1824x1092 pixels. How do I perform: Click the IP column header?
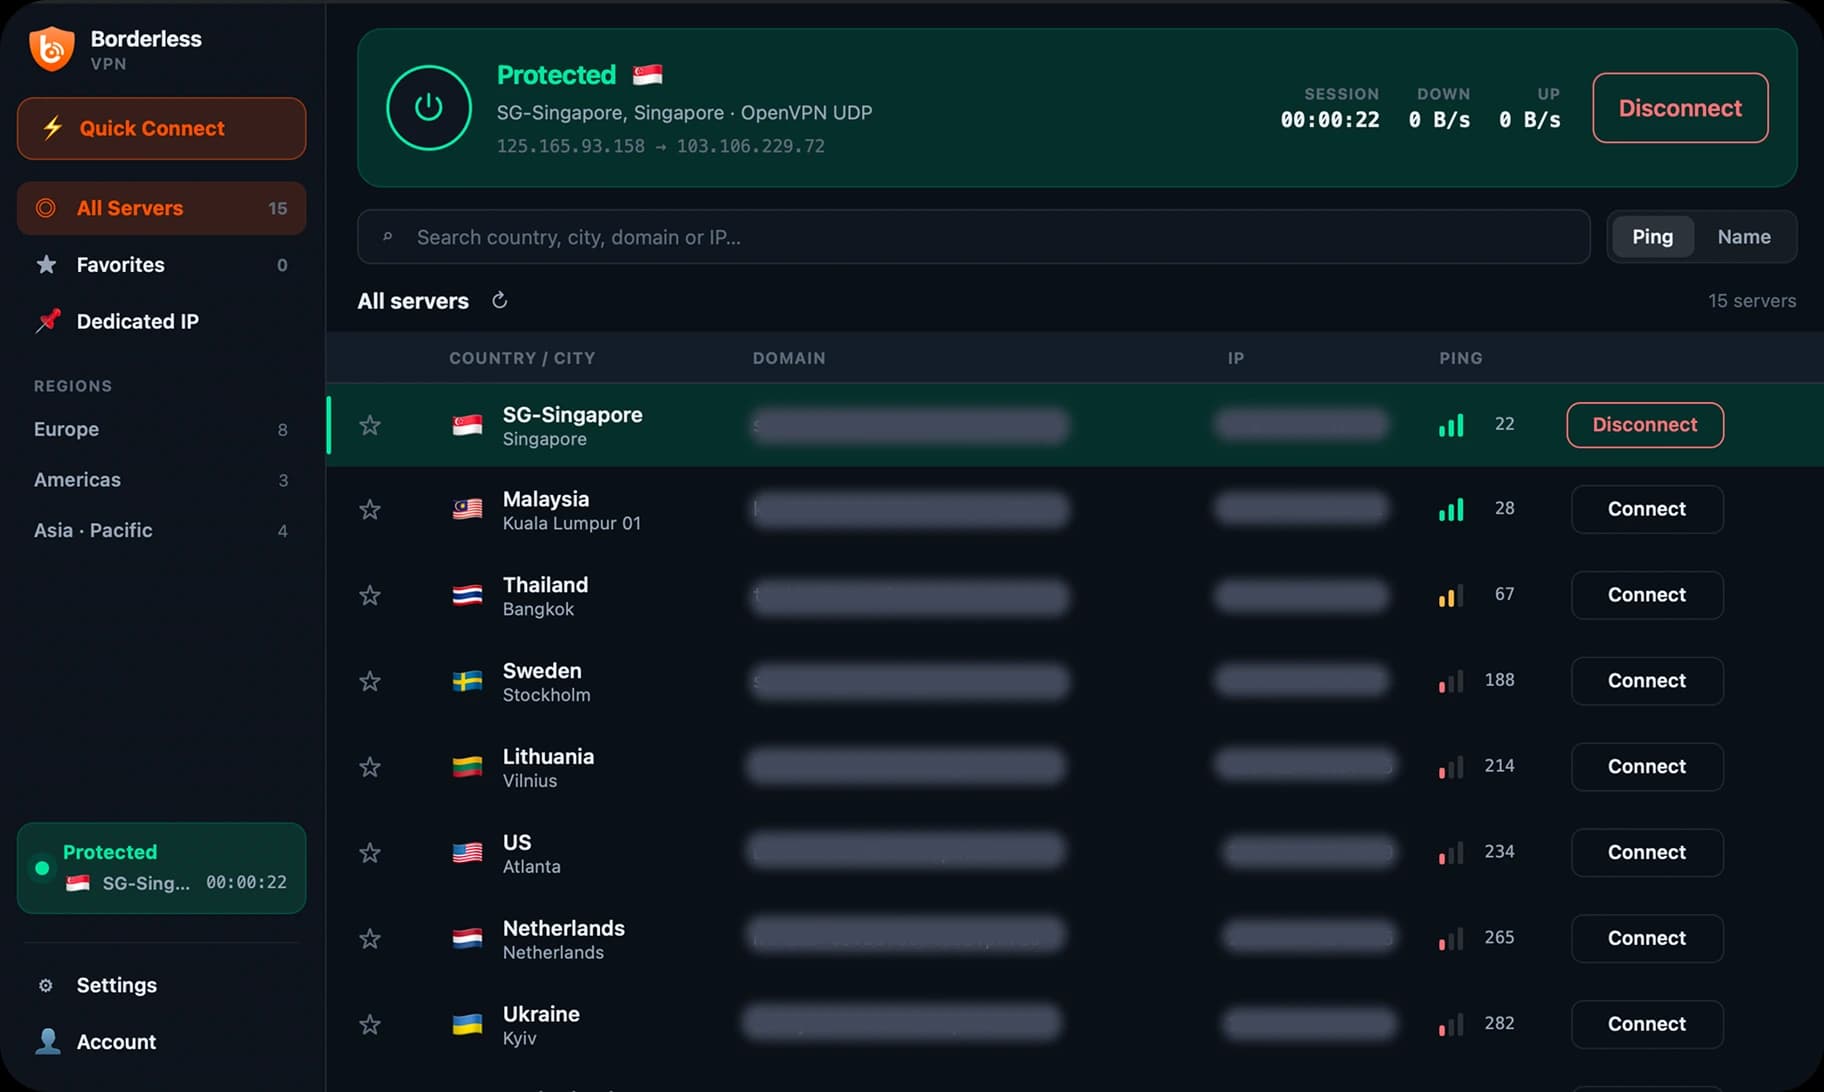coord(1236,358)
